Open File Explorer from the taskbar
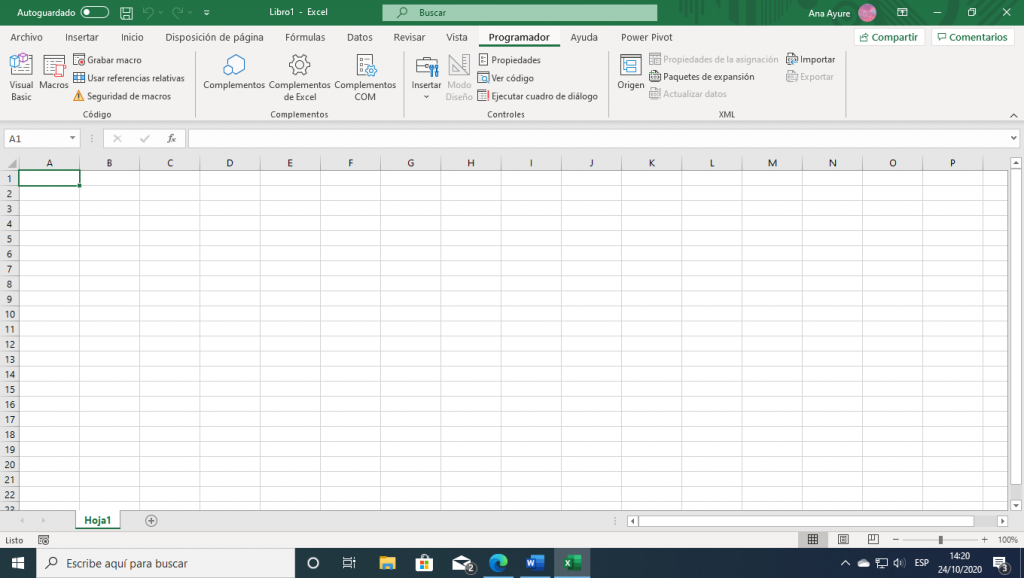 tap(387, 563)
